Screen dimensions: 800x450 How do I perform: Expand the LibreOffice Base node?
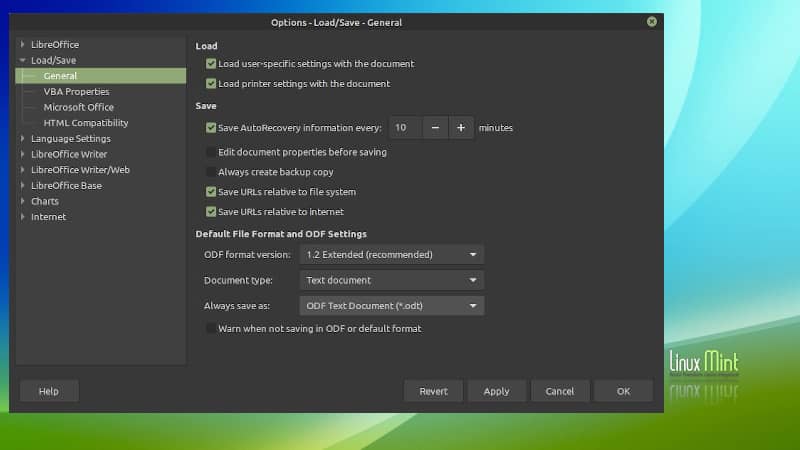pyautogui.click(x=22, y=185)
